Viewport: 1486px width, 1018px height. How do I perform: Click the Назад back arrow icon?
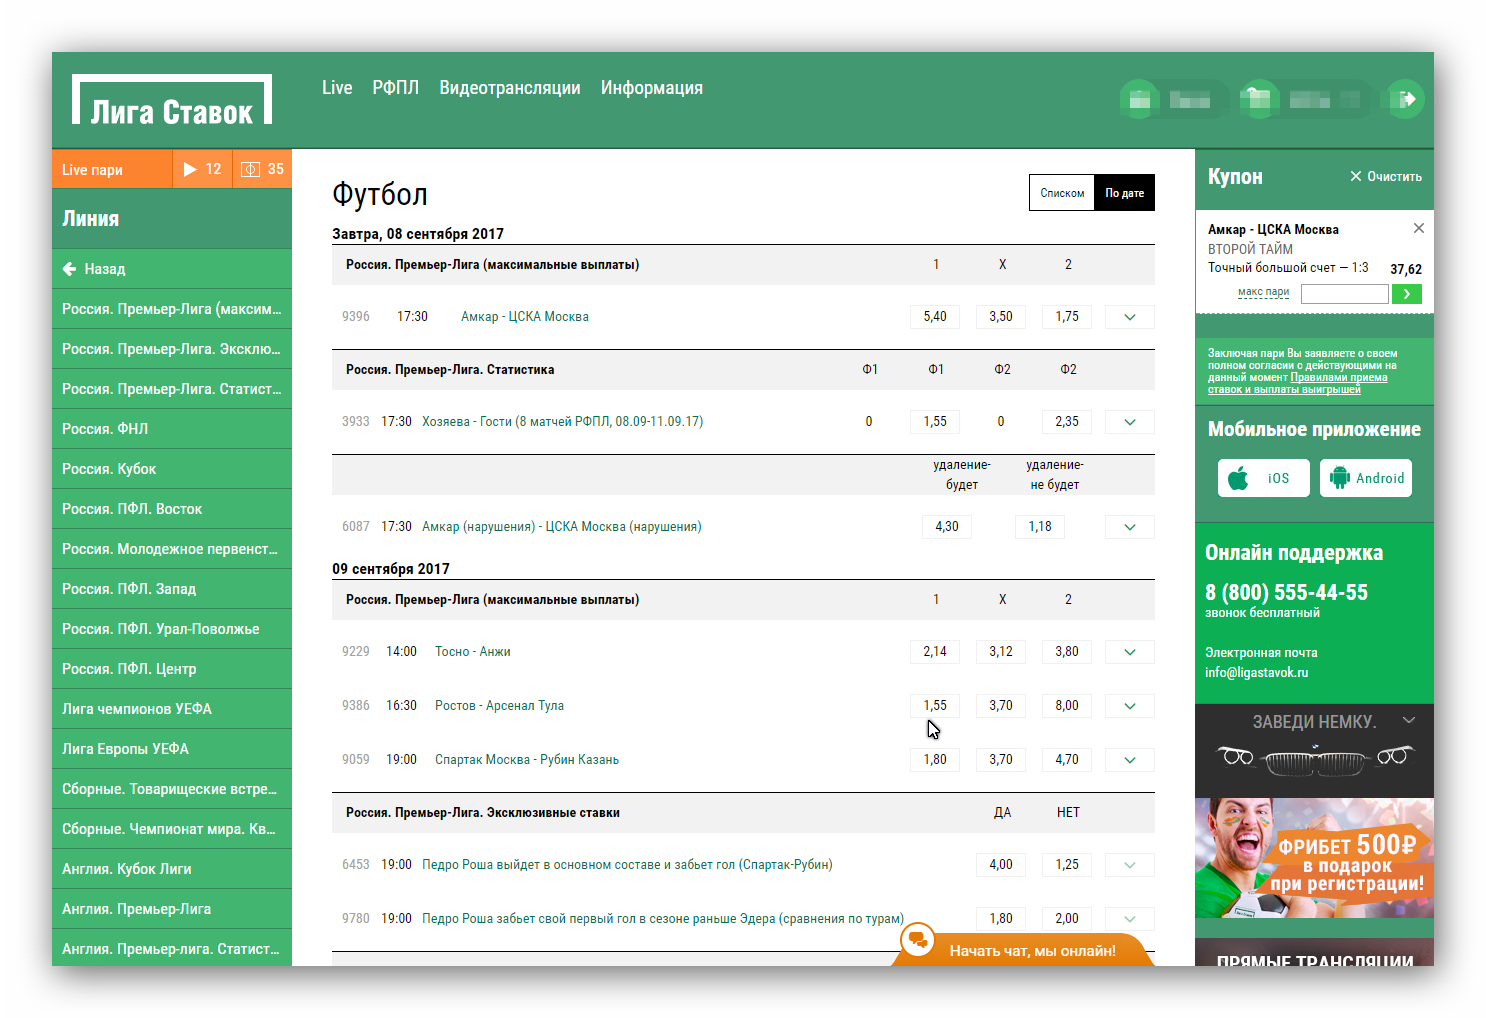click(x=69, y=269)
